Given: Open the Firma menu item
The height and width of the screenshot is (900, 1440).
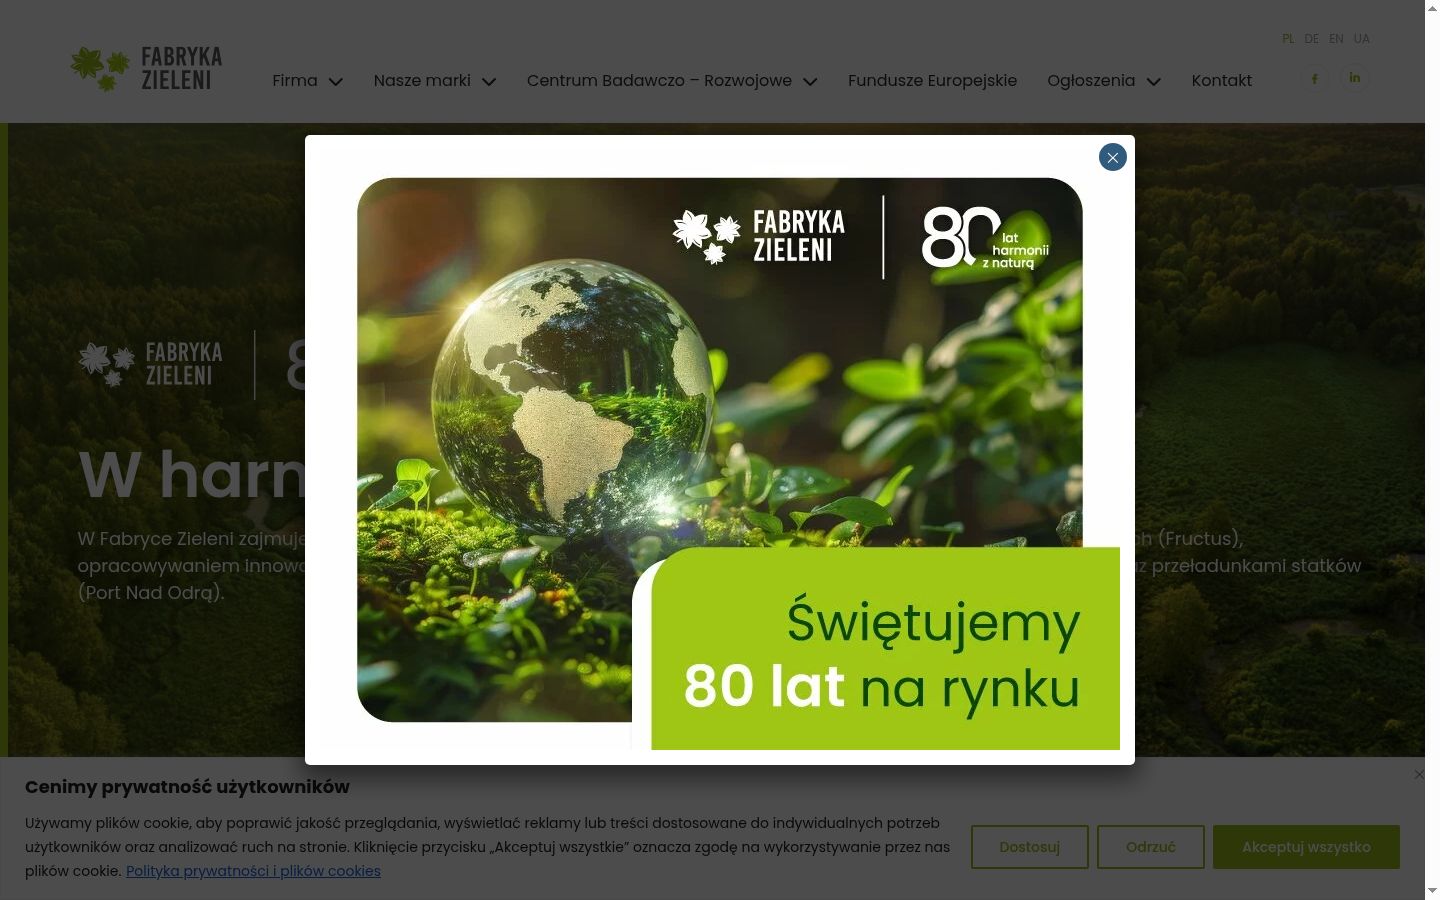Looking at the screenshot, I should coord(295,81).
